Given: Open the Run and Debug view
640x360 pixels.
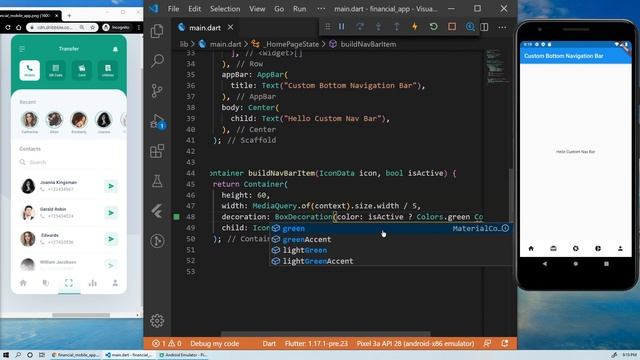Looking at the screenshot, I should tap(157, 121).
